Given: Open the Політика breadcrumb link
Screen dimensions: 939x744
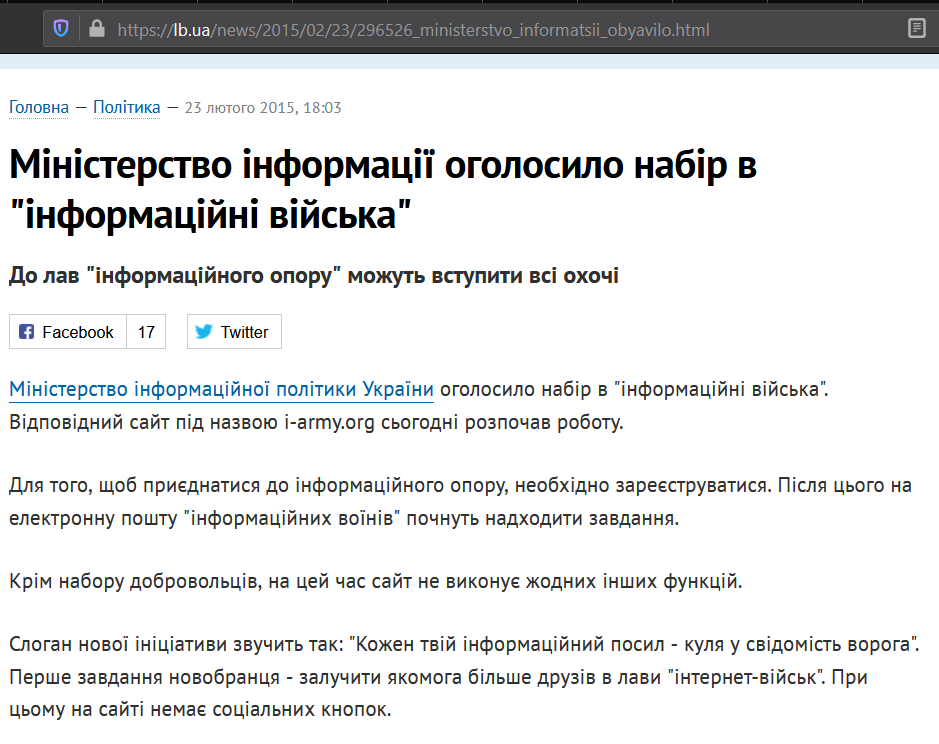Looking at the screenshot, I should point(126,107).
